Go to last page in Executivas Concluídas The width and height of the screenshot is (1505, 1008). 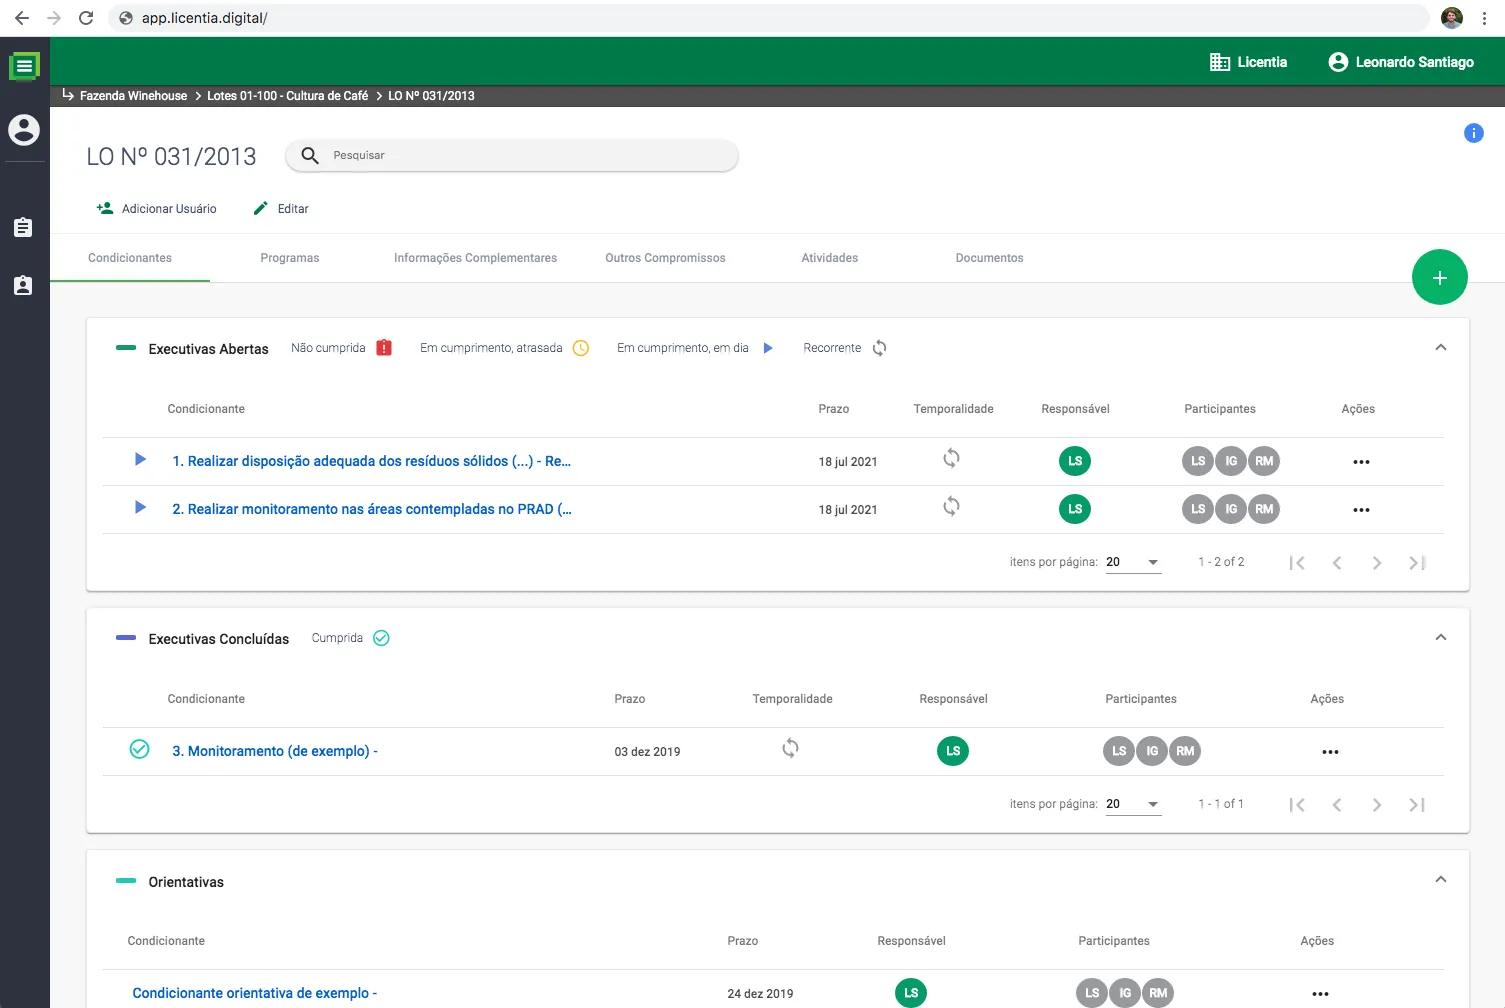[x=1417, y=805]
